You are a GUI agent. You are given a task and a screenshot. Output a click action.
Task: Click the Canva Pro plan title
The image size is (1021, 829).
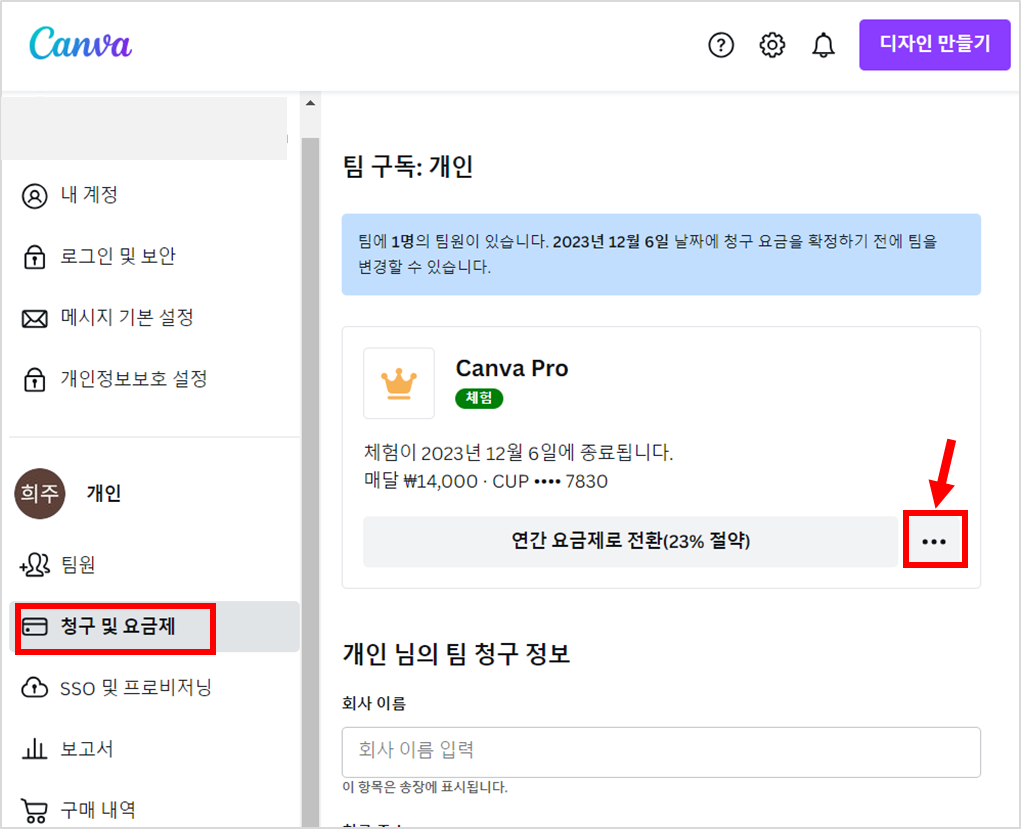click(x=512, y=368)
